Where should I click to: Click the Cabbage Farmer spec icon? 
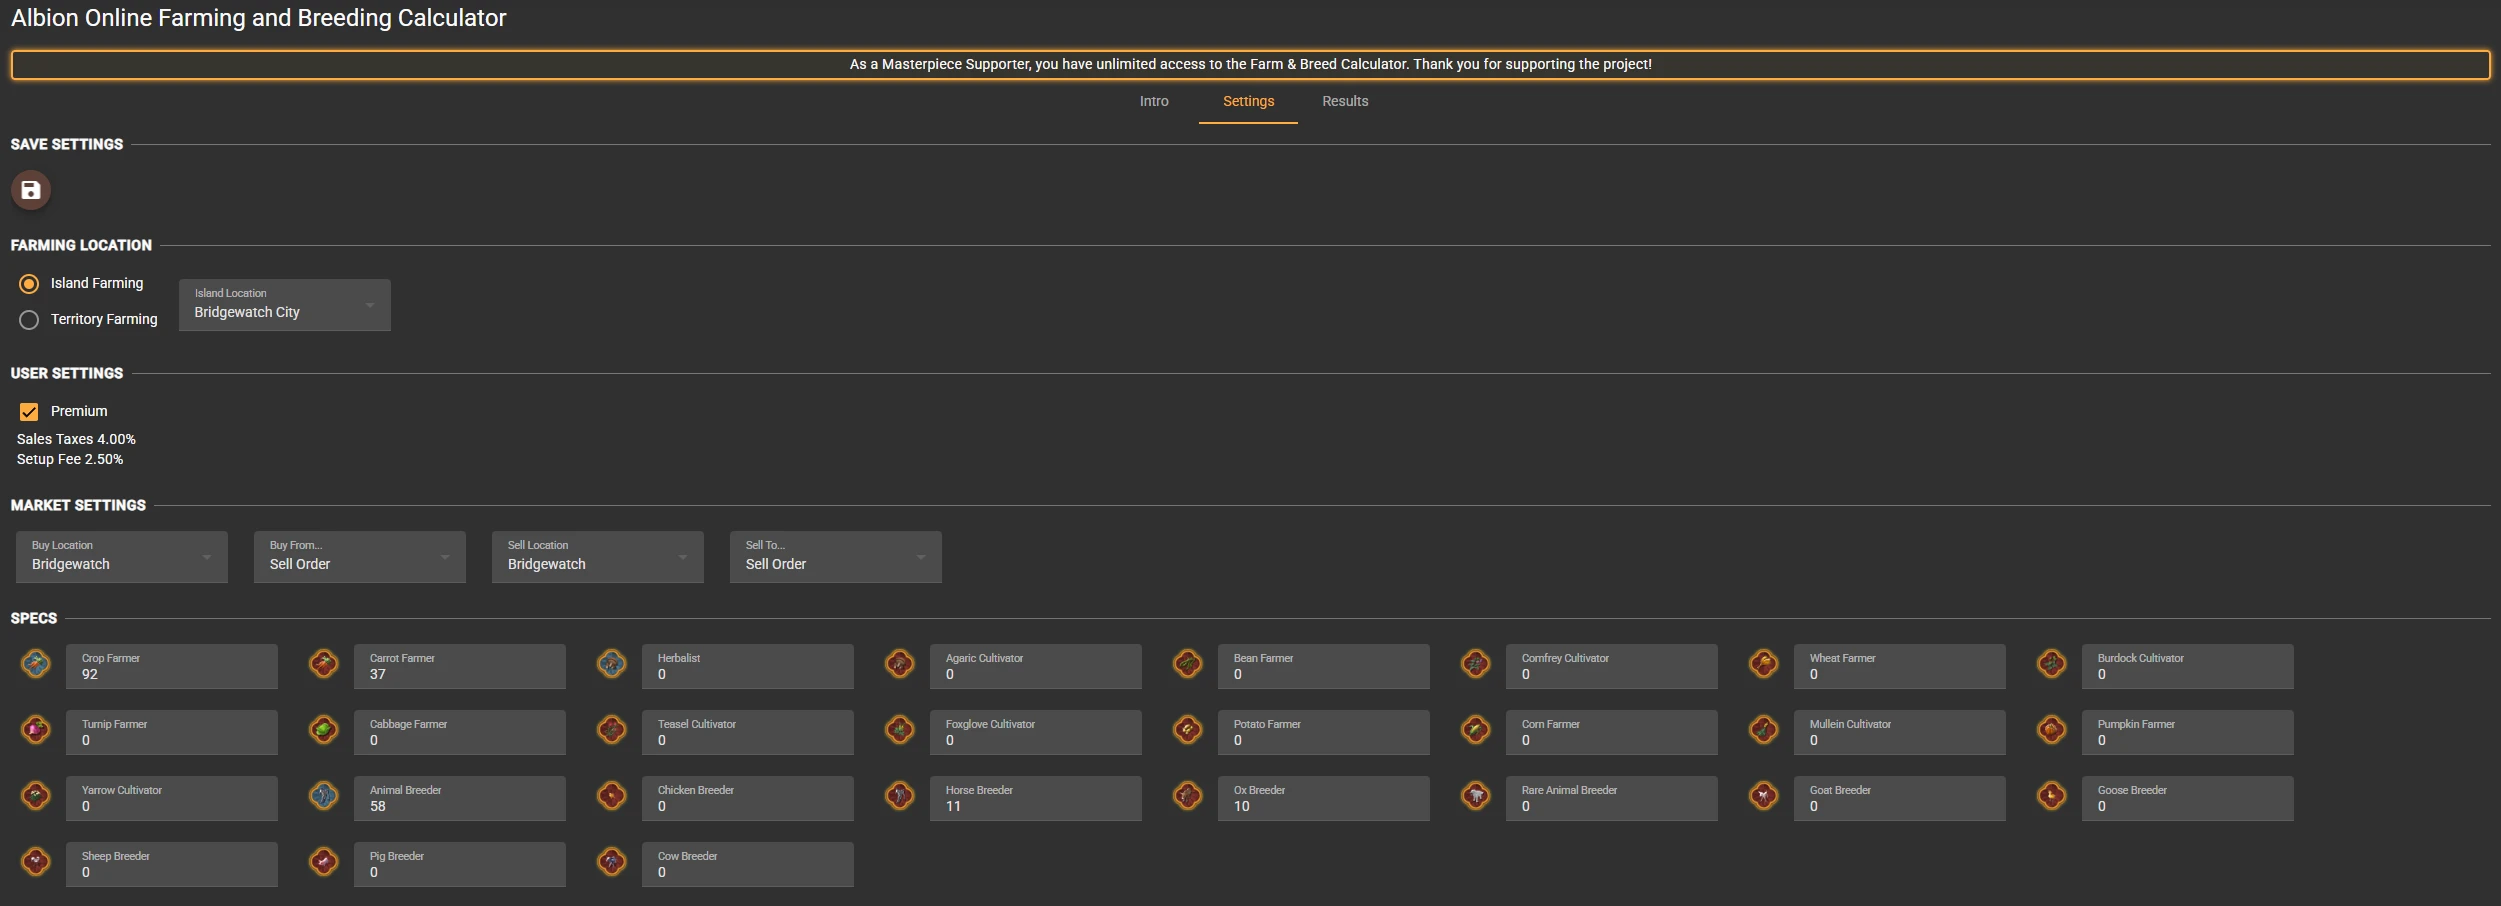[x=324, y=730]
